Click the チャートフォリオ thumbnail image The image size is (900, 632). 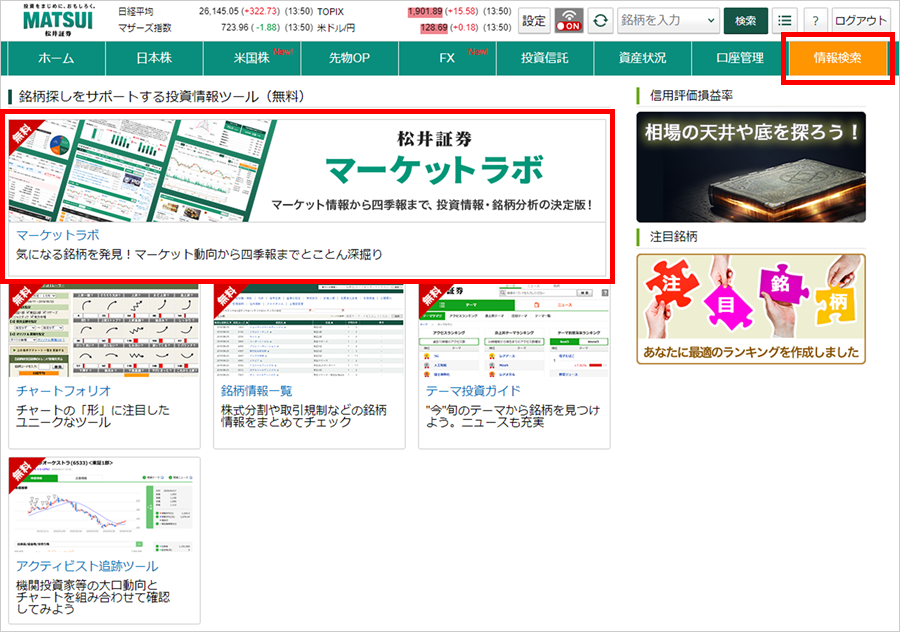pos(104,331)
